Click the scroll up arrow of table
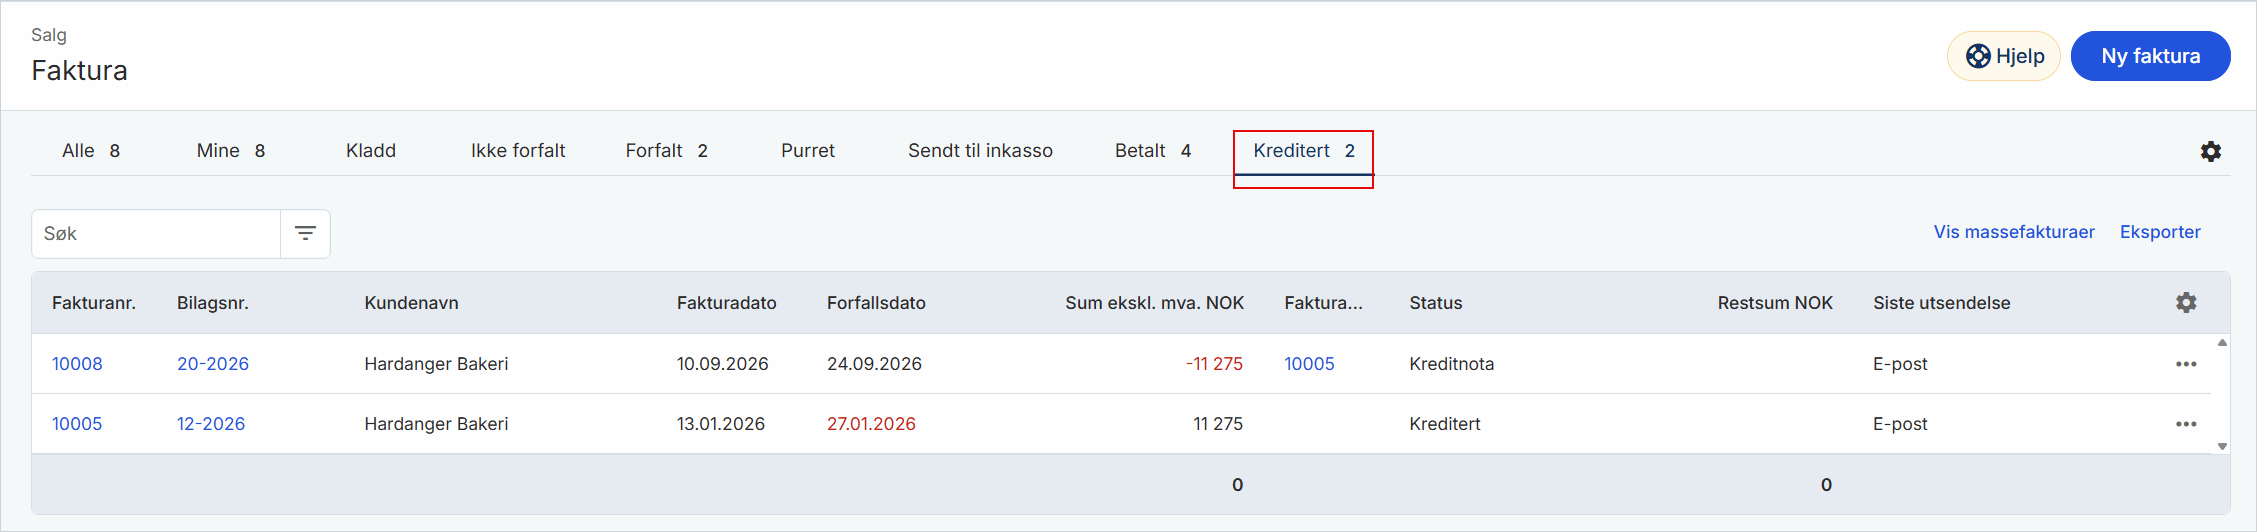 (2222, 342)
